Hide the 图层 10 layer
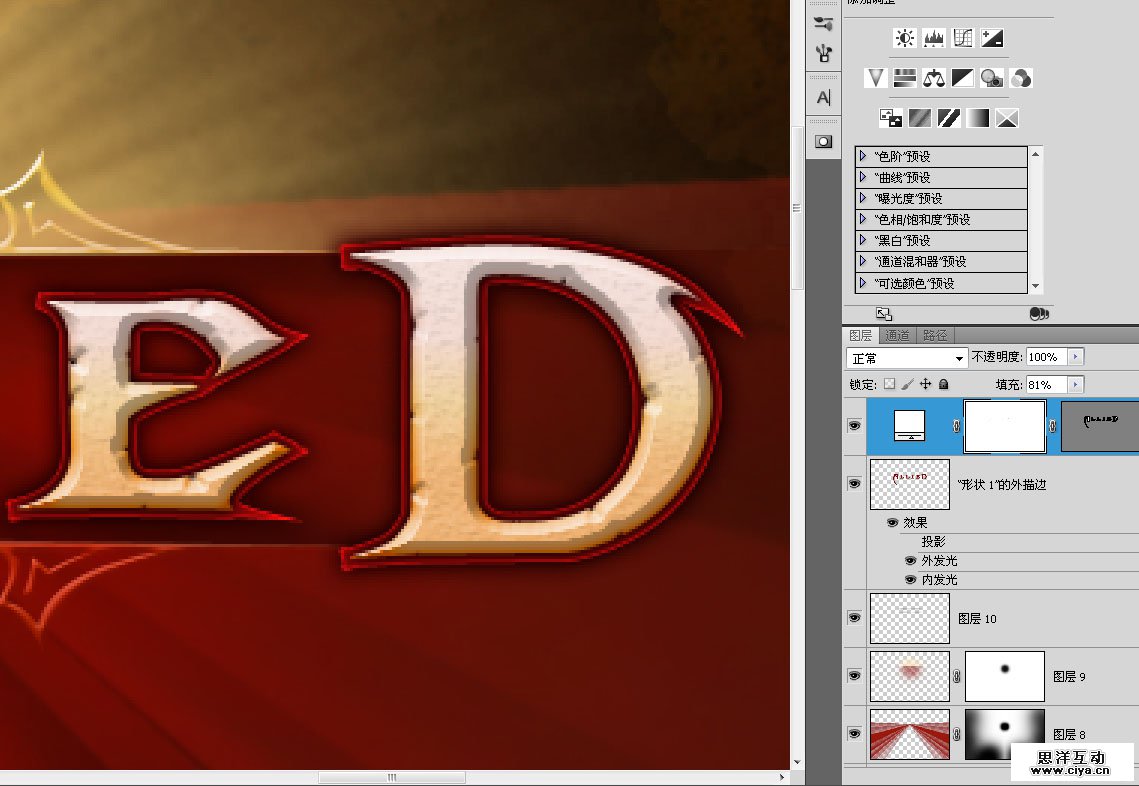The height and width of the screenshot is (786, 1139). 854,618
